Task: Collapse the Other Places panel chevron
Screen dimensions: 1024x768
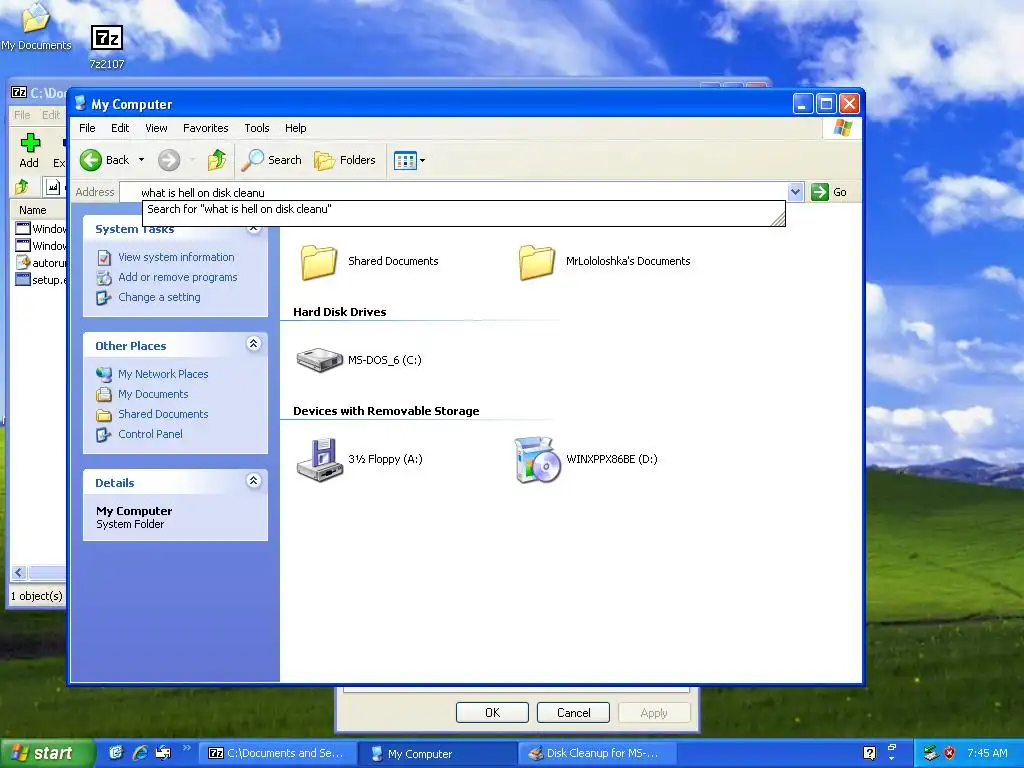Action: coord(253,344)
